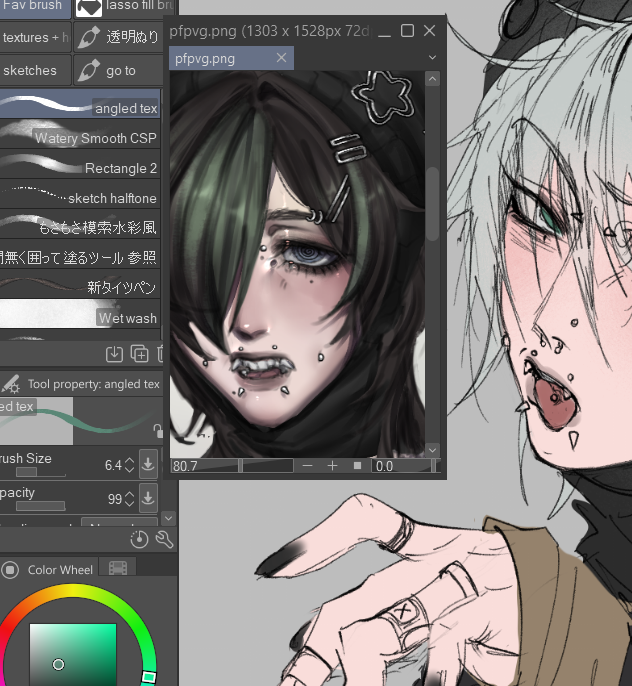Screen dimensions: 632x686
Task: Zoom in with the plus icon
Action: 332,466
